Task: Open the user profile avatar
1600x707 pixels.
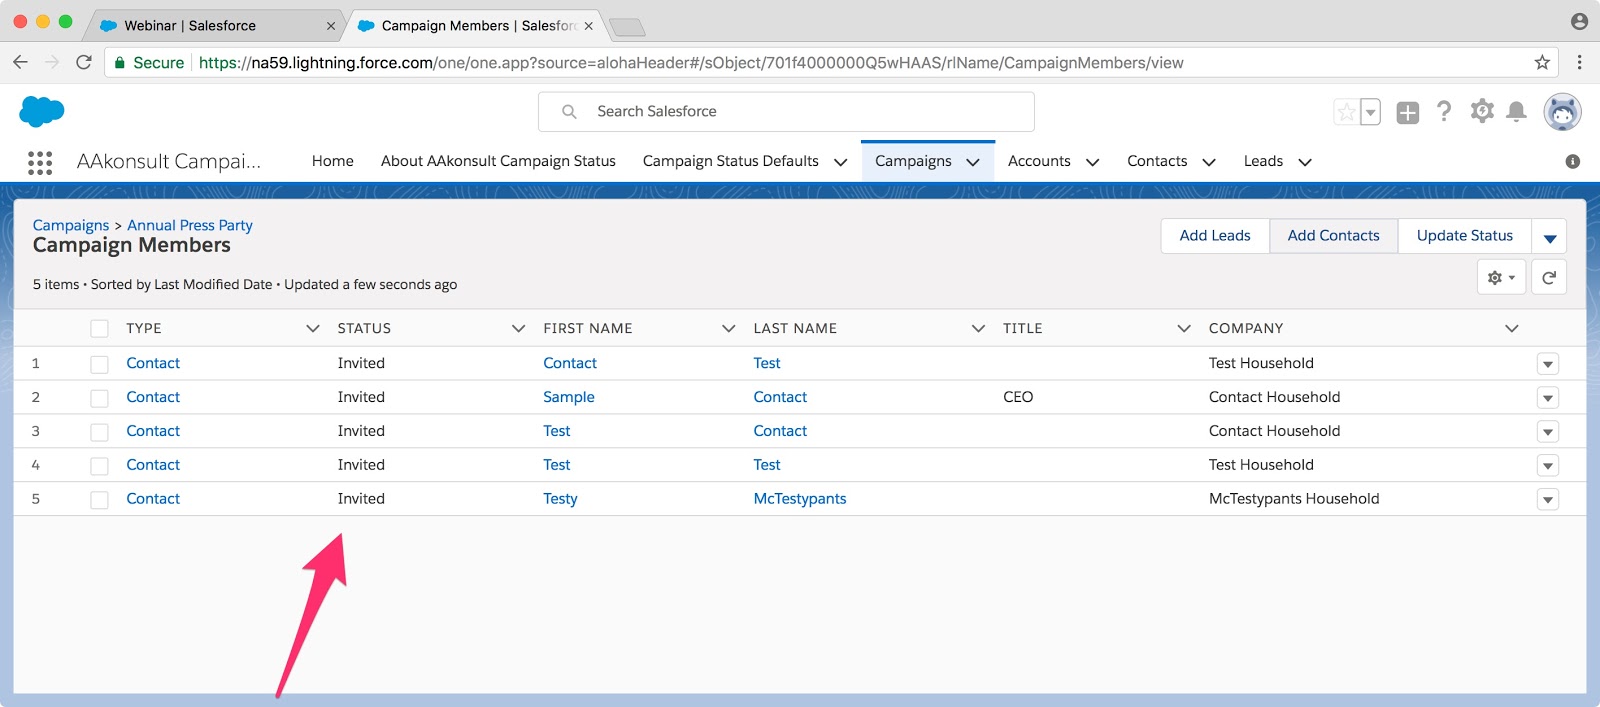Action: pos(1562,112)
